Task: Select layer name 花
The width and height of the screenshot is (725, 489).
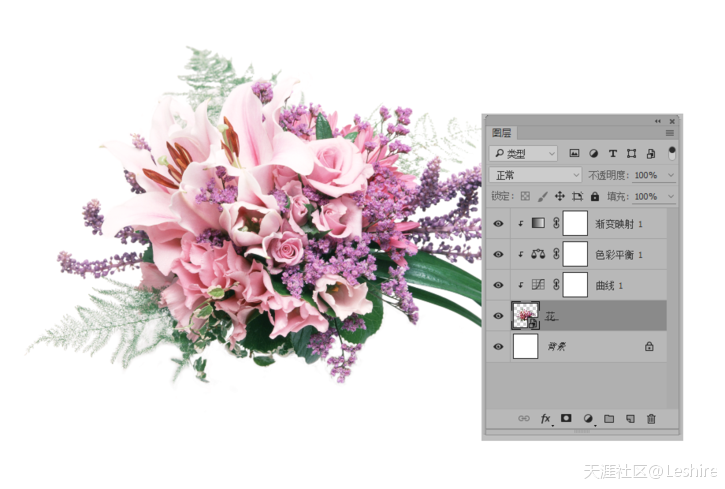Action: pyautogui.click(x=552, y=316)
